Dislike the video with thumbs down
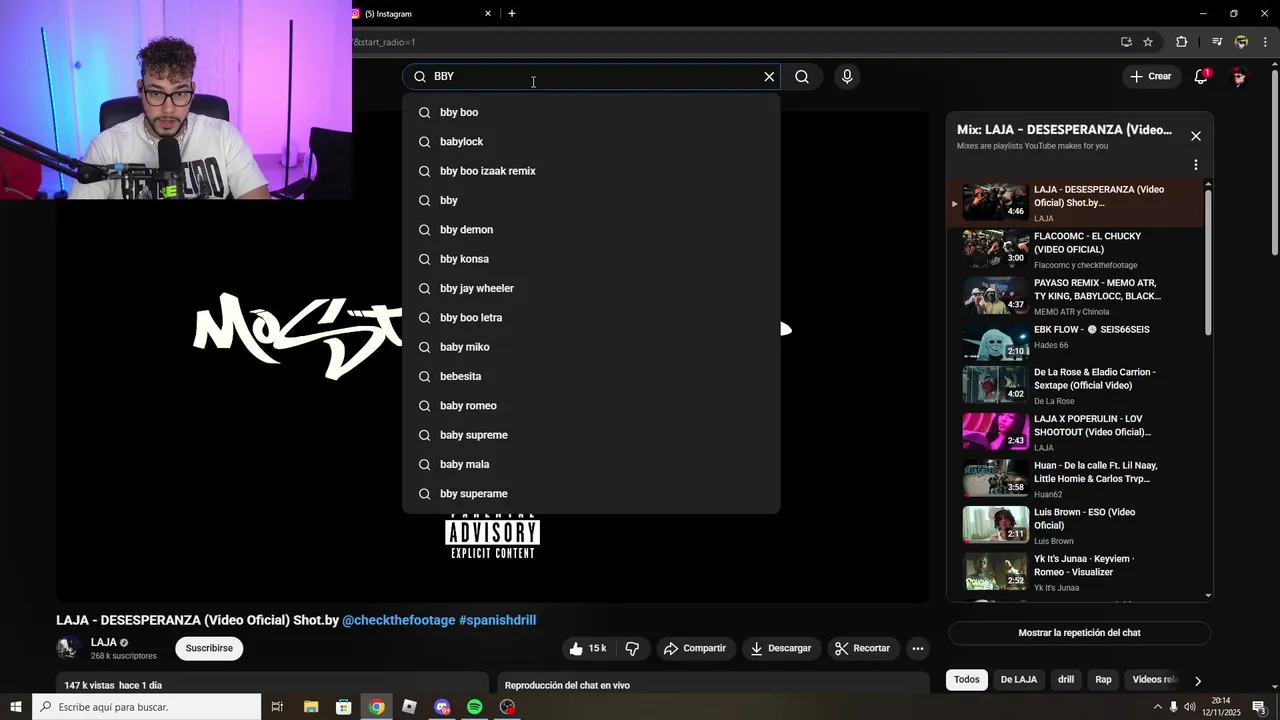 click(x=632, y=648)
